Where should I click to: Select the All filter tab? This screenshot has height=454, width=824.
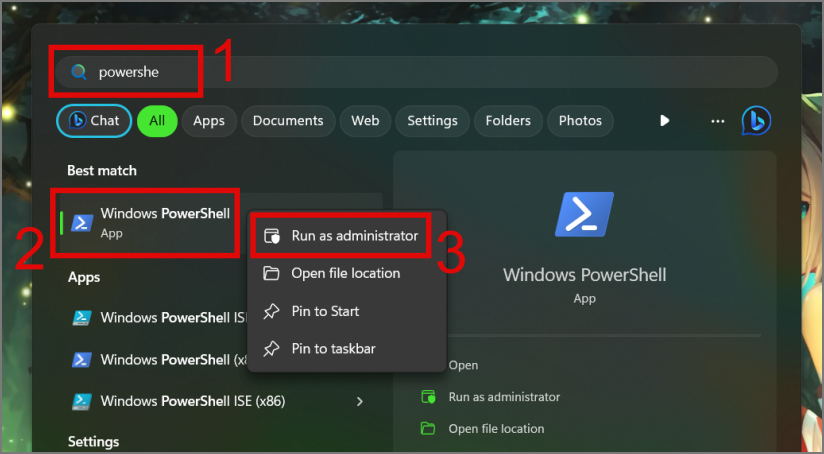[157, 121]
